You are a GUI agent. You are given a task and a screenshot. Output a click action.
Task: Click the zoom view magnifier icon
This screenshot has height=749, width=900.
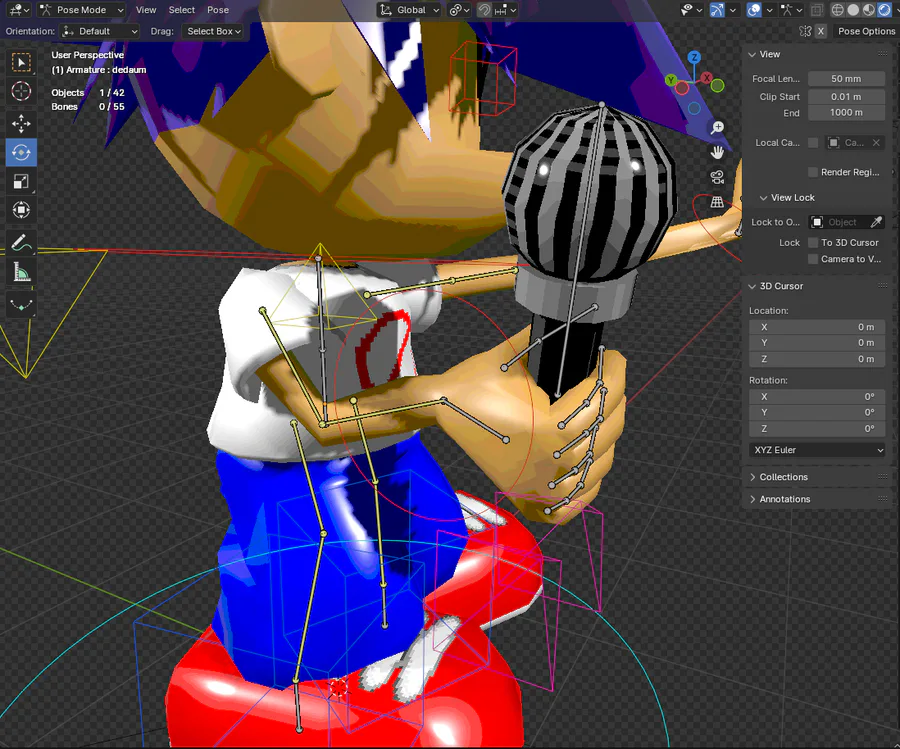717,127
